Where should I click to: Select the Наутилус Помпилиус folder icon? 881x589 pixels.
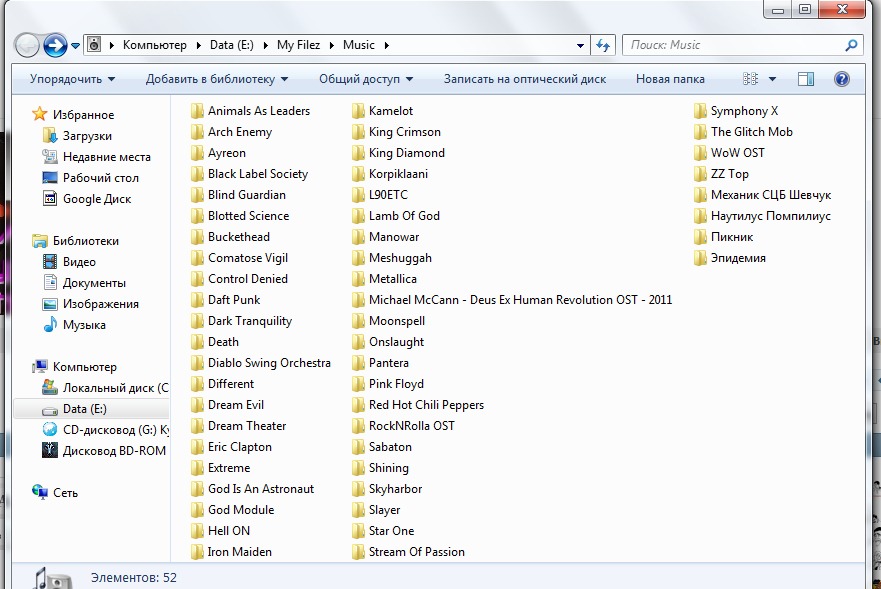coord(700,216)
